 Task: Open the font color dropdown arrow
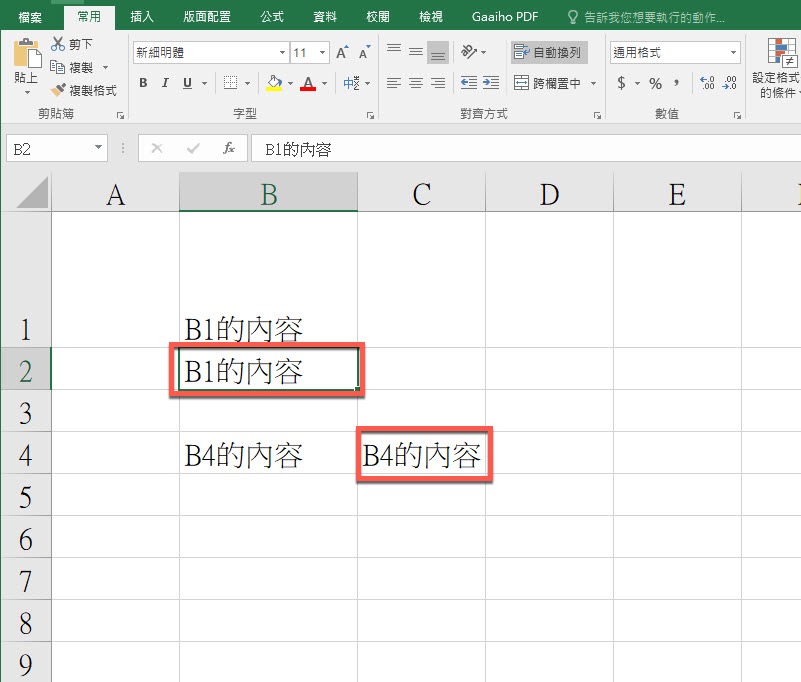[x=324, y=83]
